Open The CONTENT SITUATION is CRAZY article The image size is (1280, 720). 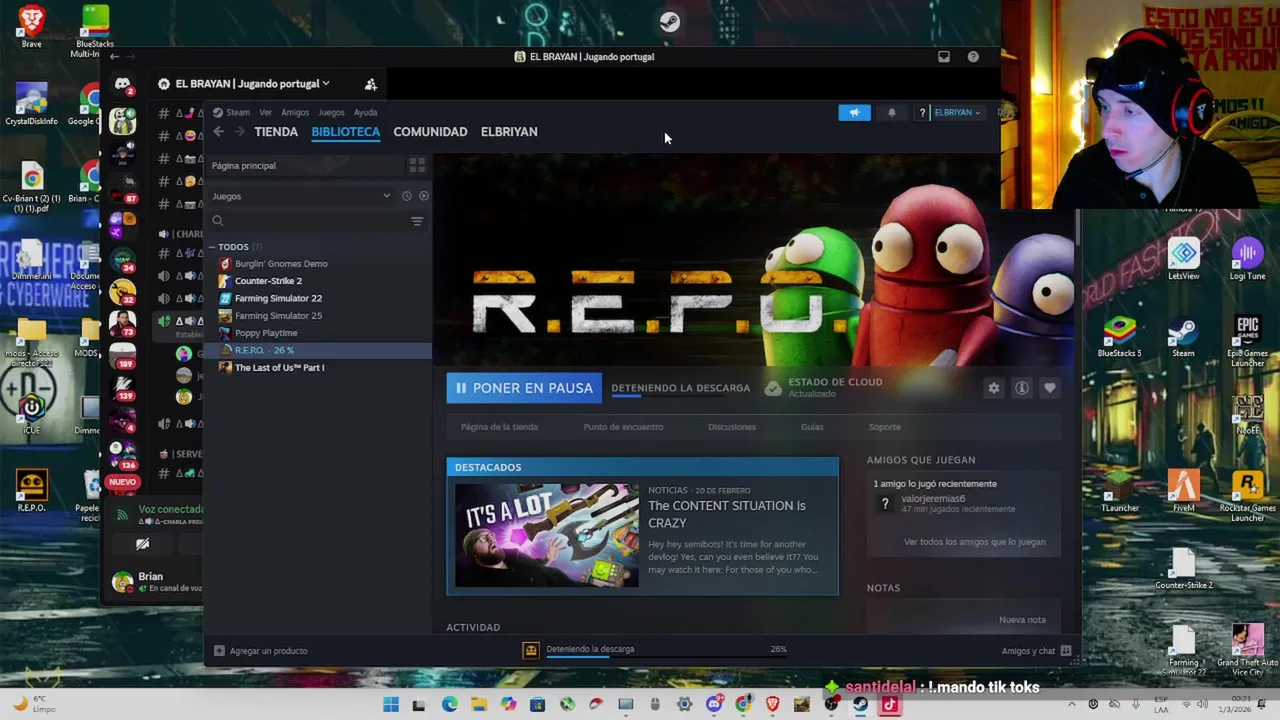click(727, 514)
